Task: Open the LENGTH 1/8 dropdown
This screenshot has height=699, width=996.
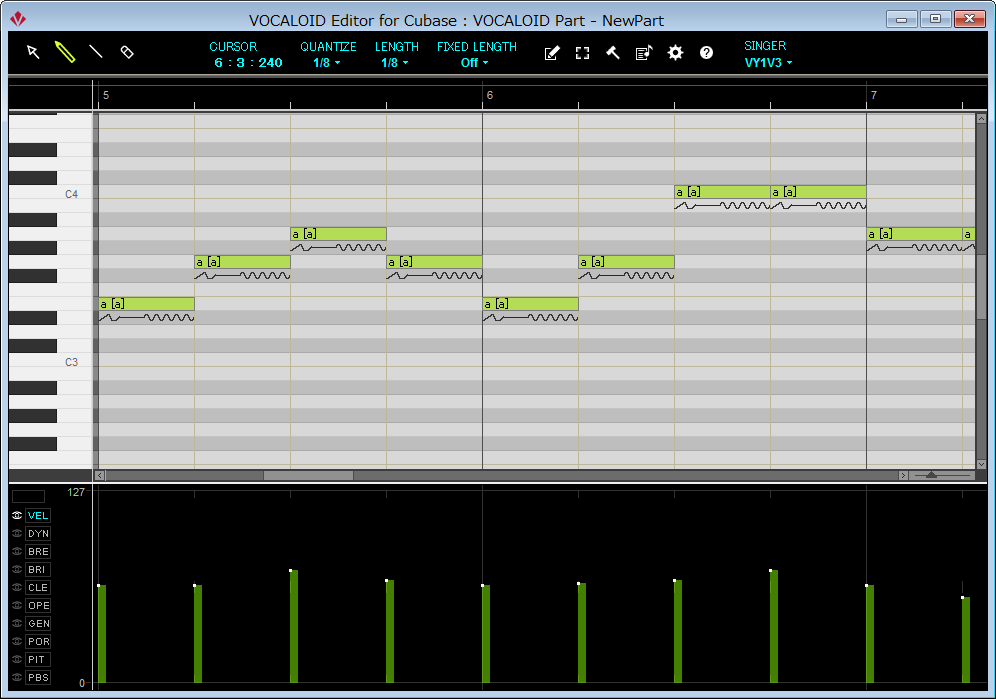Action: point(394,63)
